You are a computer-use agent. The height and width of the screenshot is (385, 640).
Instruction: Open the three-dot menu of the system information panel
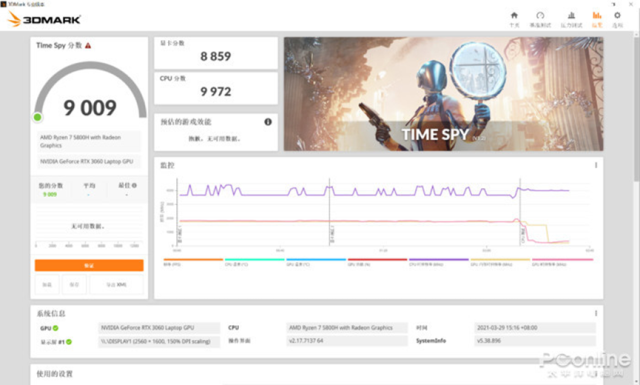click(x=596, y=313)
